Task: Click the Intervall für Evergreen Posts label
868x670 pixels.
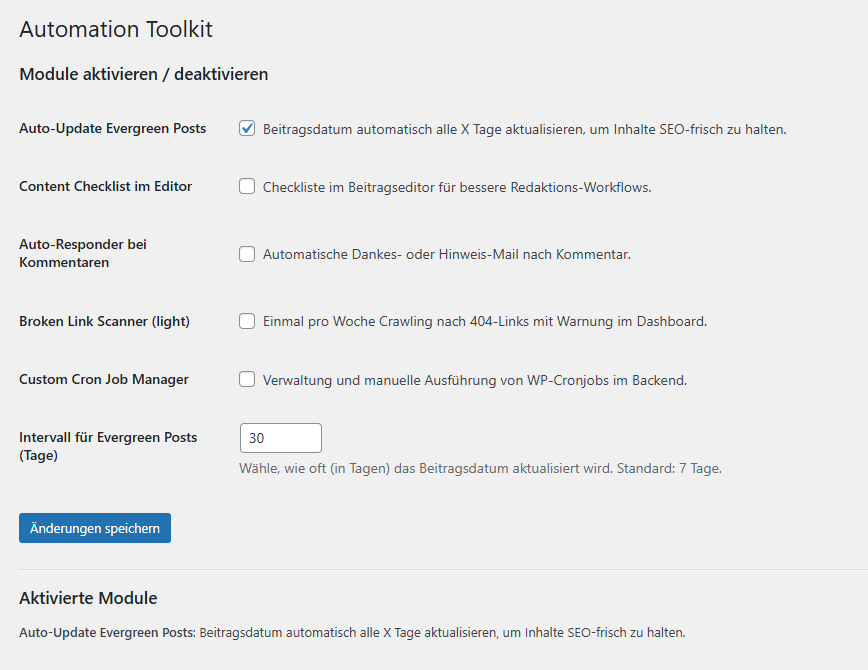Action: pos(108,446)
